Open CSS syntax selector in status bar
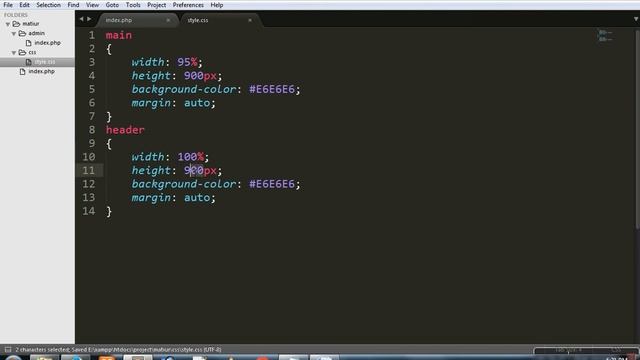This screenshot has width=640, height=360. [616, 350]
